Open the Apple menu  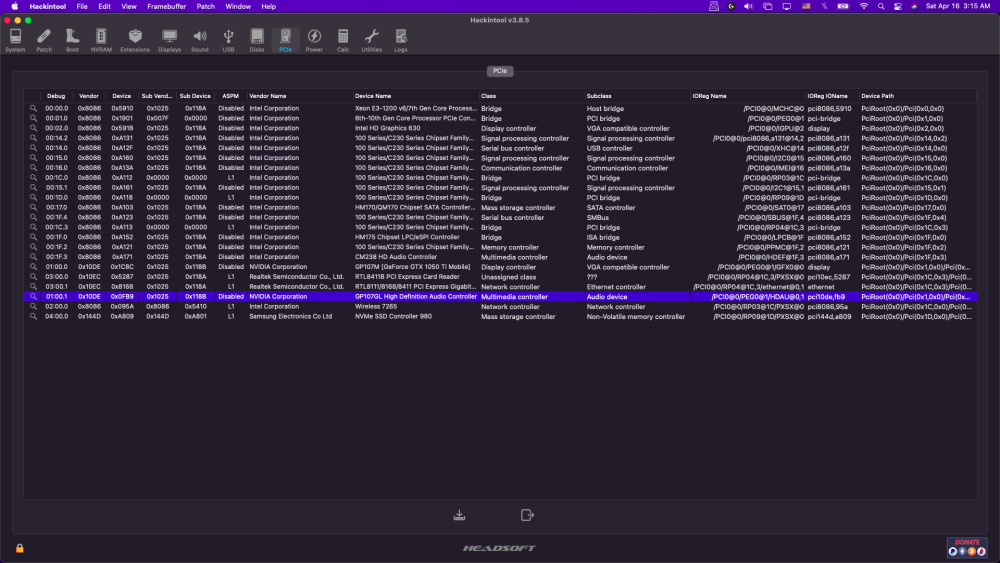click(15, 6)
